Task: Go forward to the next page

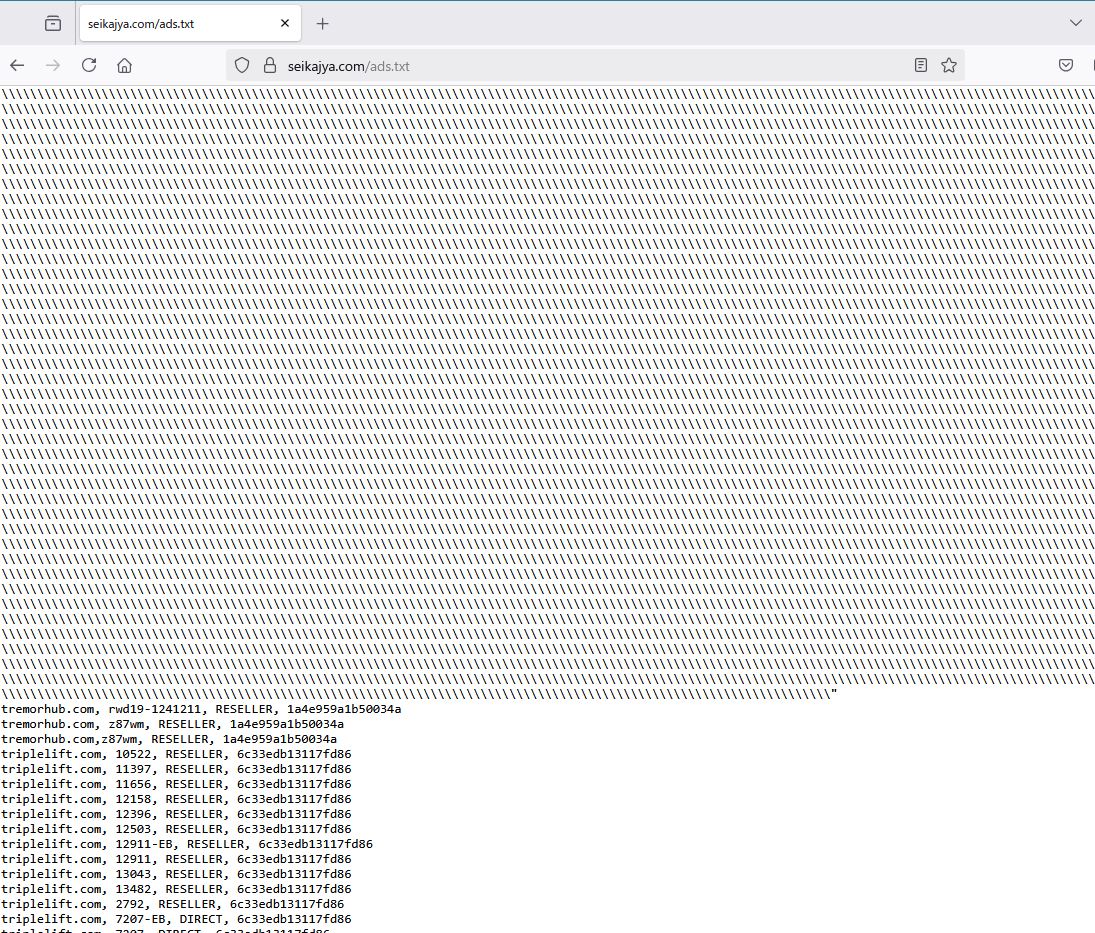Action: tap(53, 66)
